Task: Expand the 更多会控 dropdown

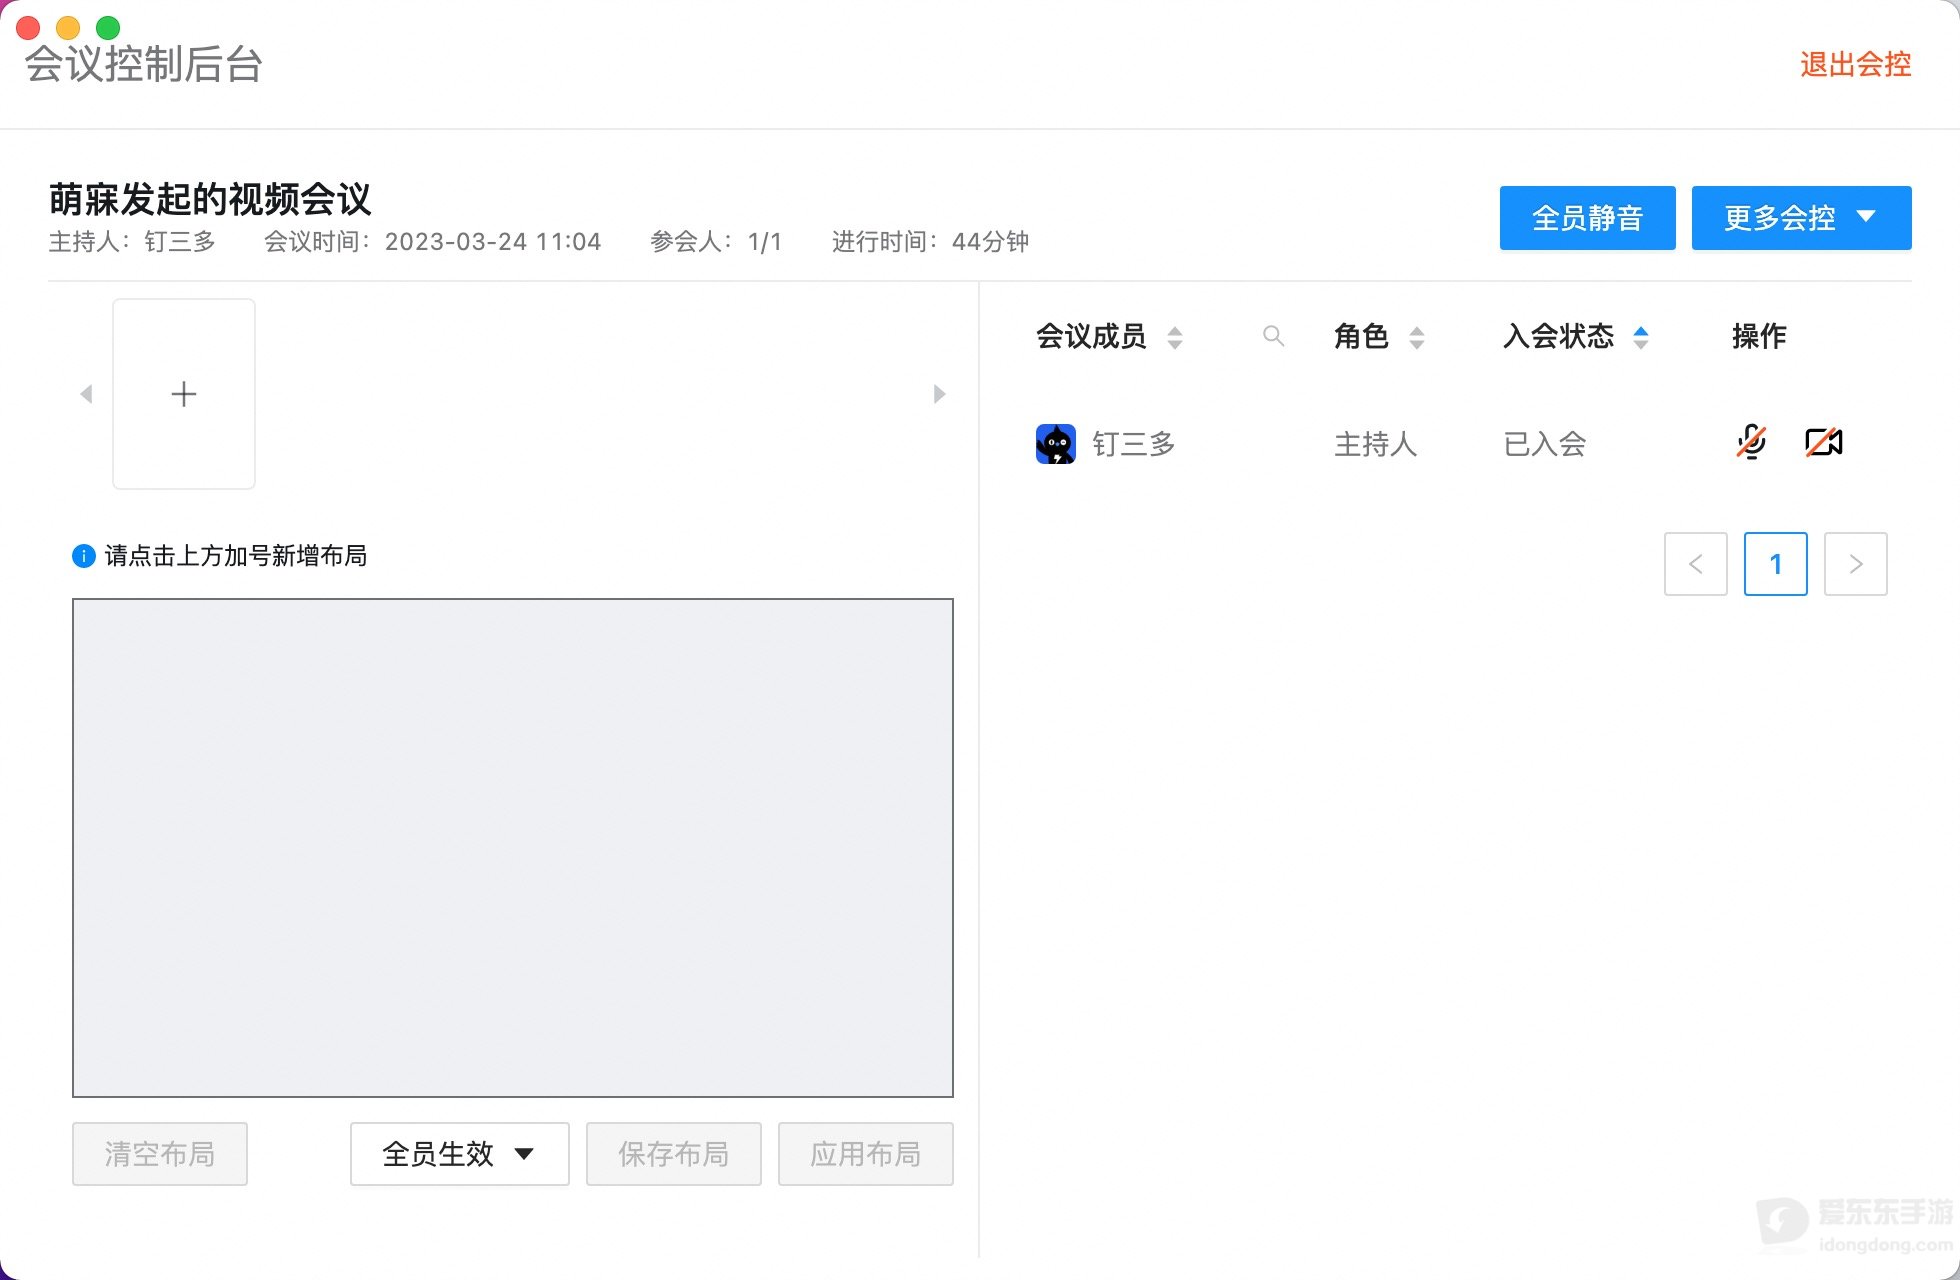Action: click(1802, 218)
